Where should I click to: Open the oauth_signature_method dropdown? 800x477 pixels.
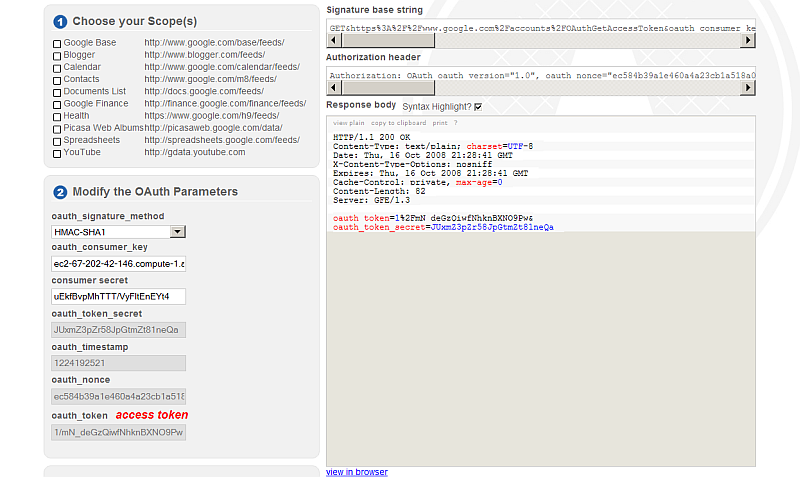[177, 232]
